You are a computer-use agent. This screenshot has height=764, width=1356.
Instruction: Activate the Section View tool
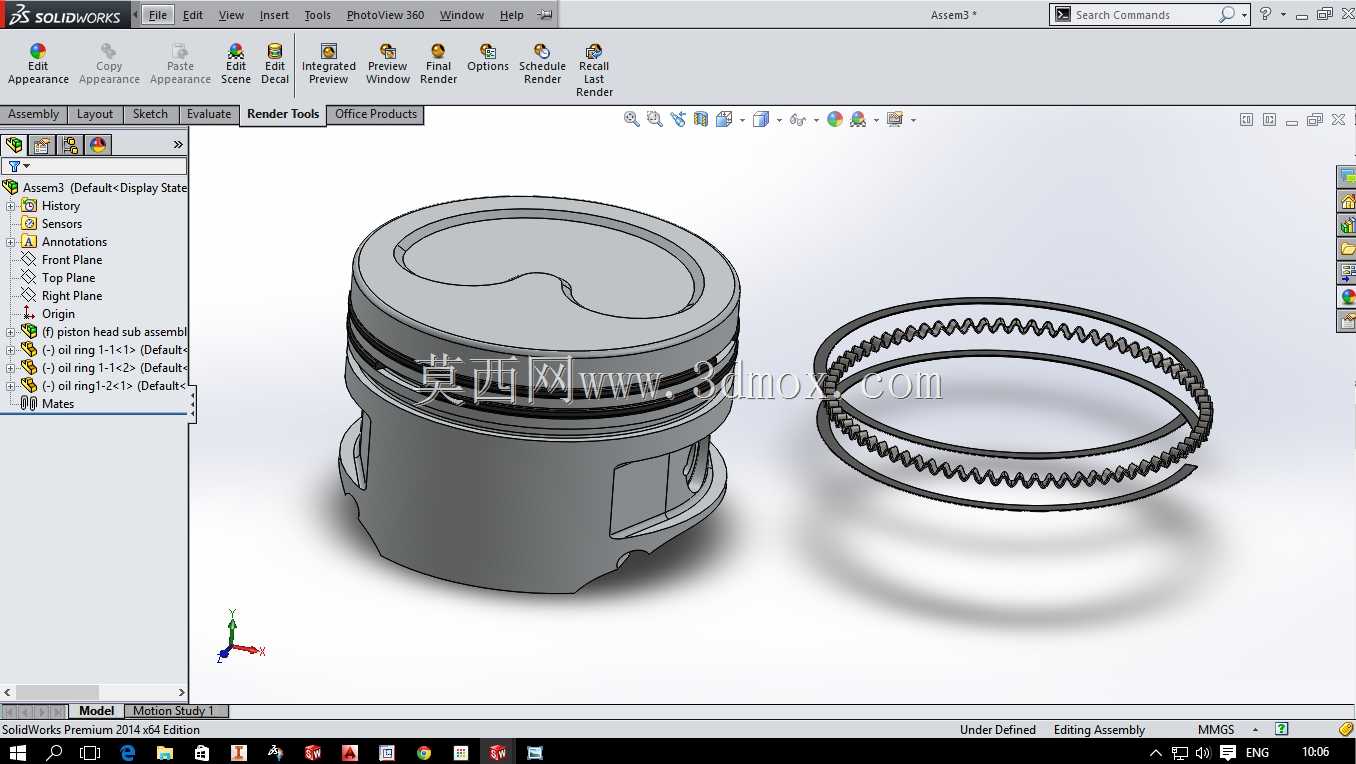click(x=701, y=119)
